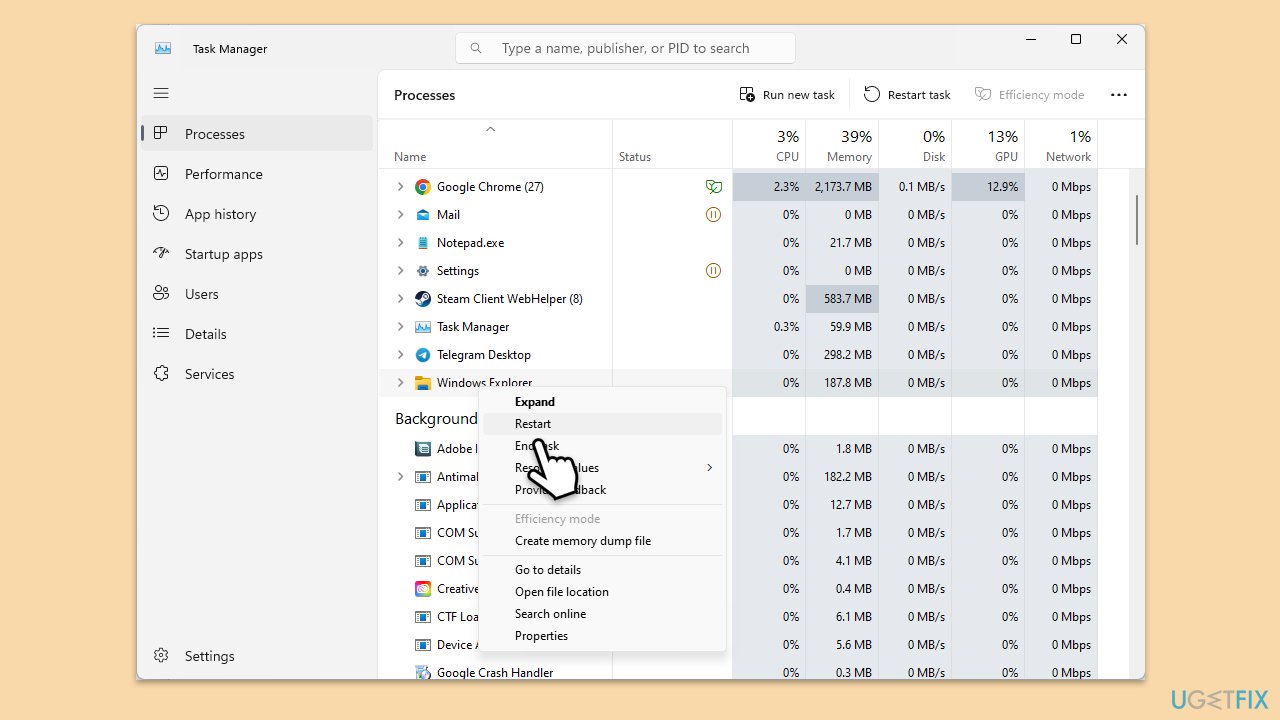The width and height of the screenshot is (1280, 720).
Task: Click the pause status icon on Settings
Action: click(x=713, y=270)
